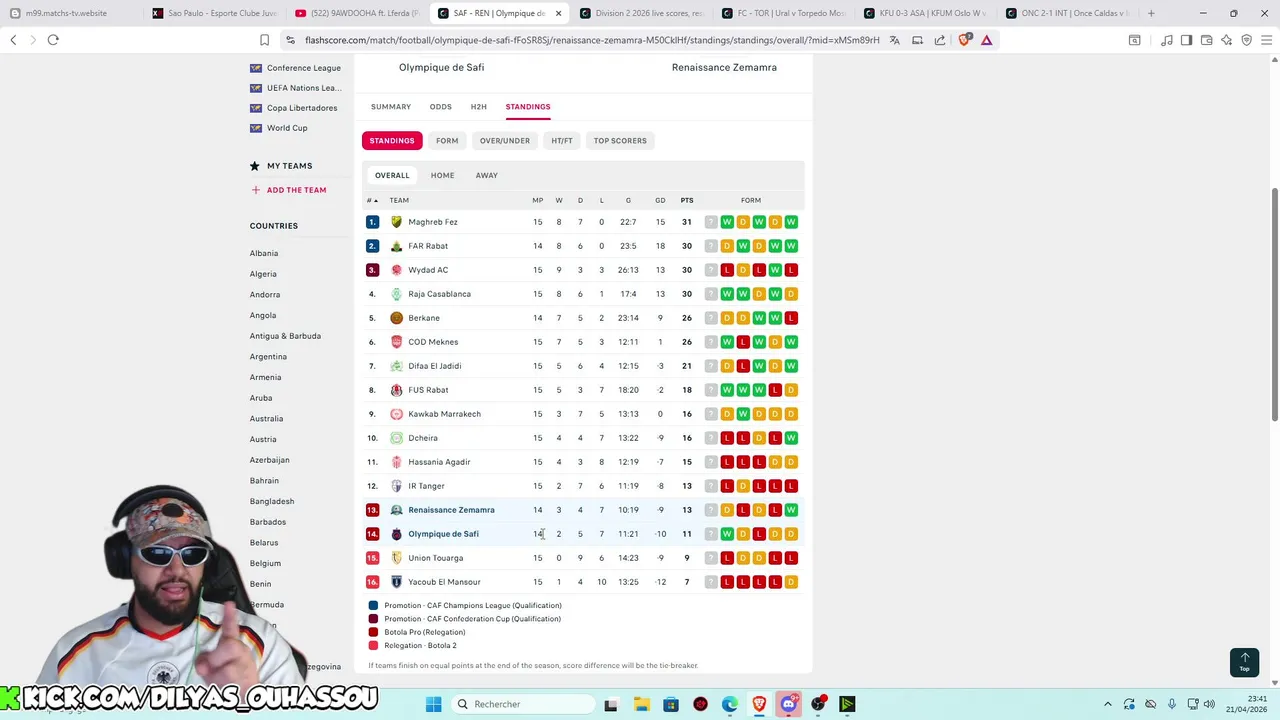Click the Brave browser taskbar icon
The height and width of the screenshot is (720, 1280).
(x=759, y=704)
